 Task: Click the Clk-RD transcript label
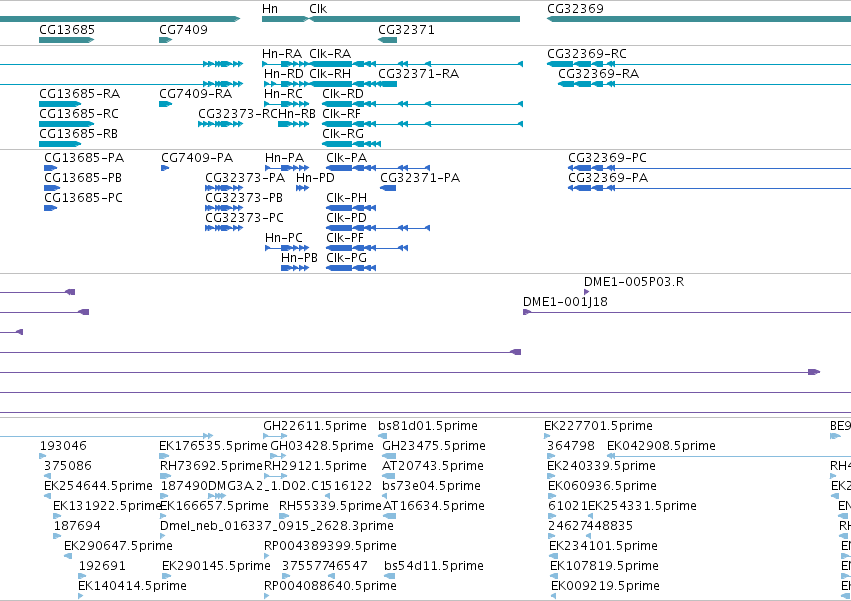click(343, 94)
